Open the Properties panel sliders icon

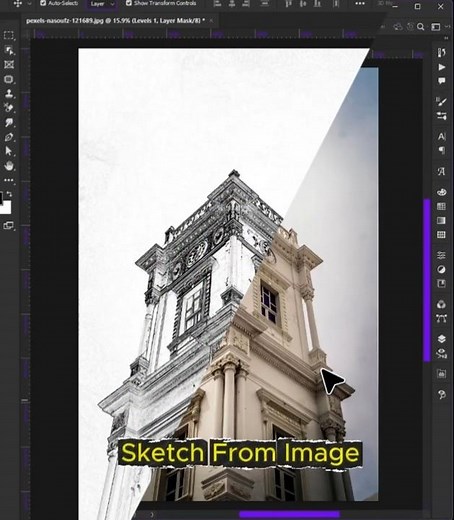(441, 255)
